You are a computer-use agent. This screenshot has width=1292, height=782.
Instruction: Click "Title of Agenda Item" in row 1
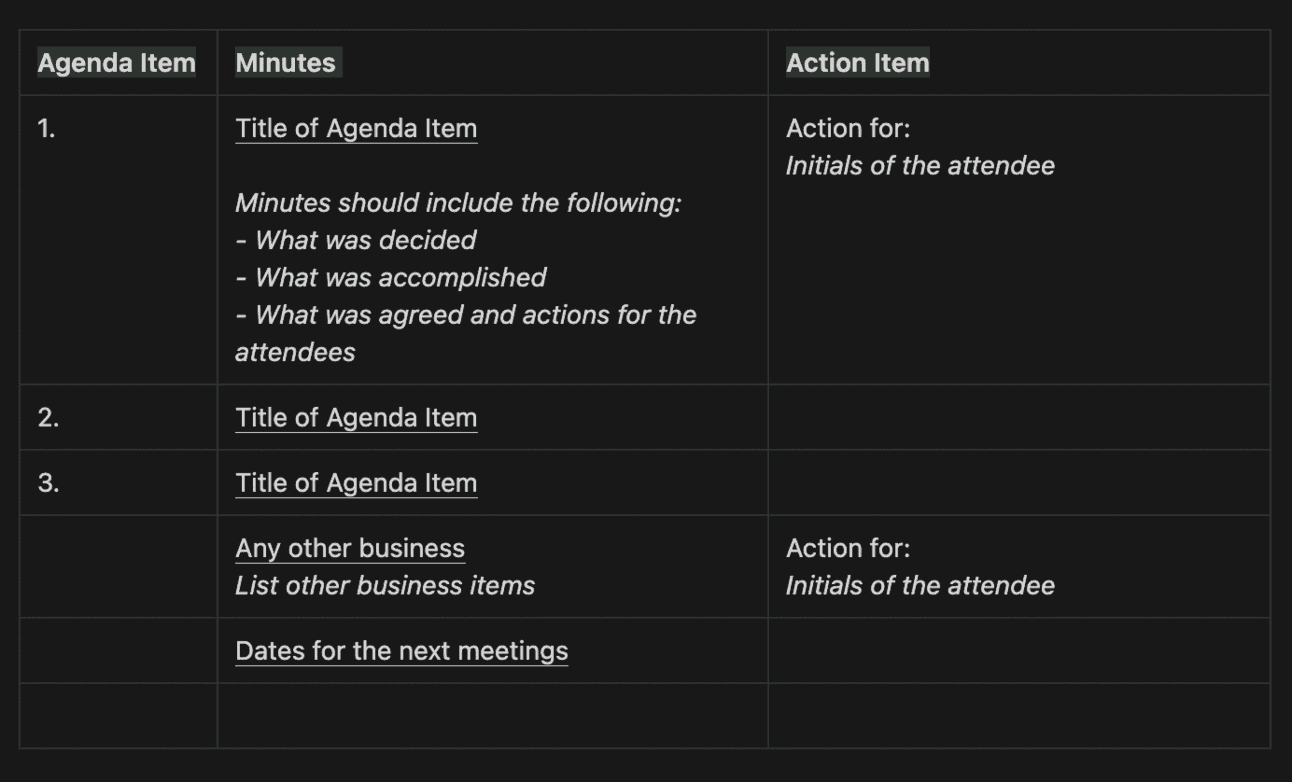click(356, 129)
